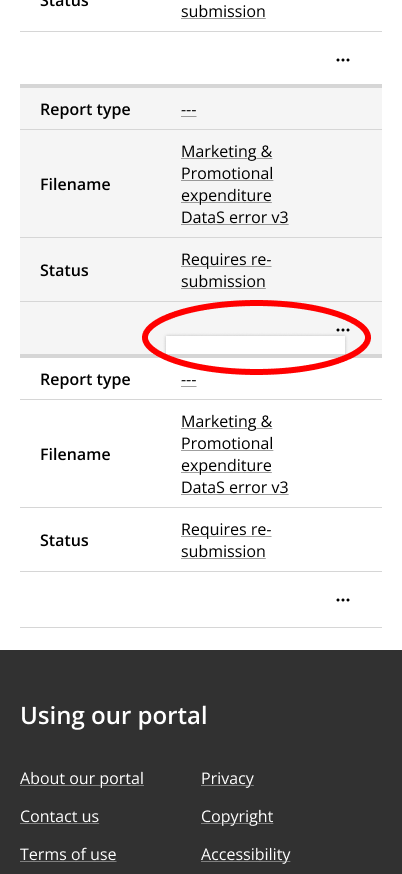Image resolution: width=402 pixels, height=874 pixels.
Task: Open About our portal footer link
Action: point(82,778)
